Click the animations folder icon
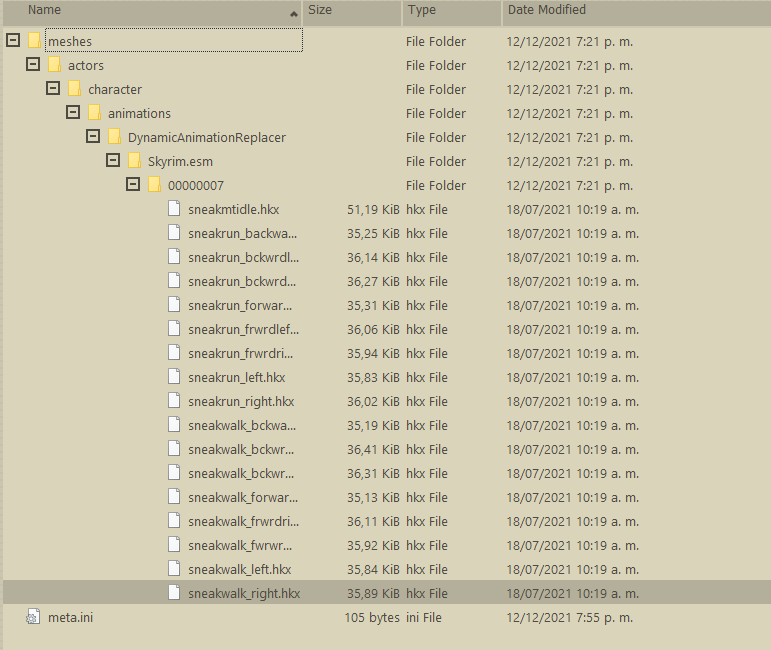The image size is (771, 650). (x=94, y=113)
